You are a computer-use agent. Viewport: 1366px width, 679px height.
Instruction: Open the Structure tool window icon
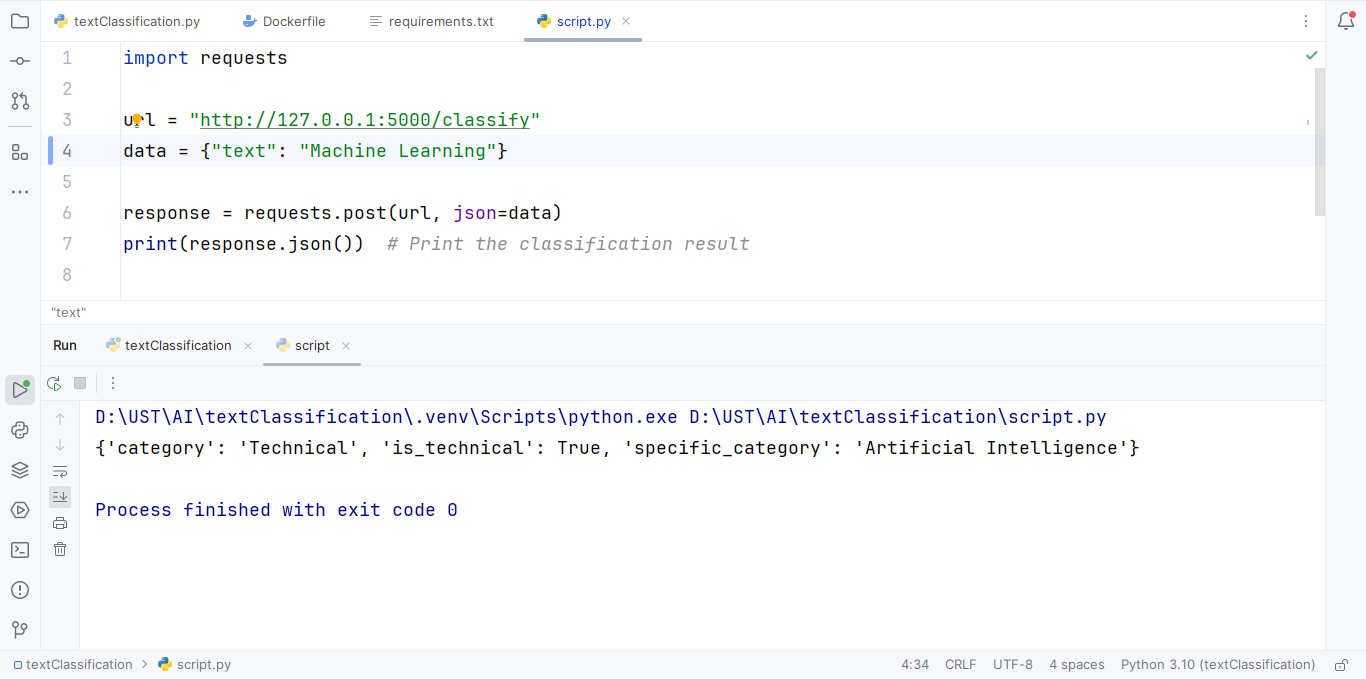20,152
